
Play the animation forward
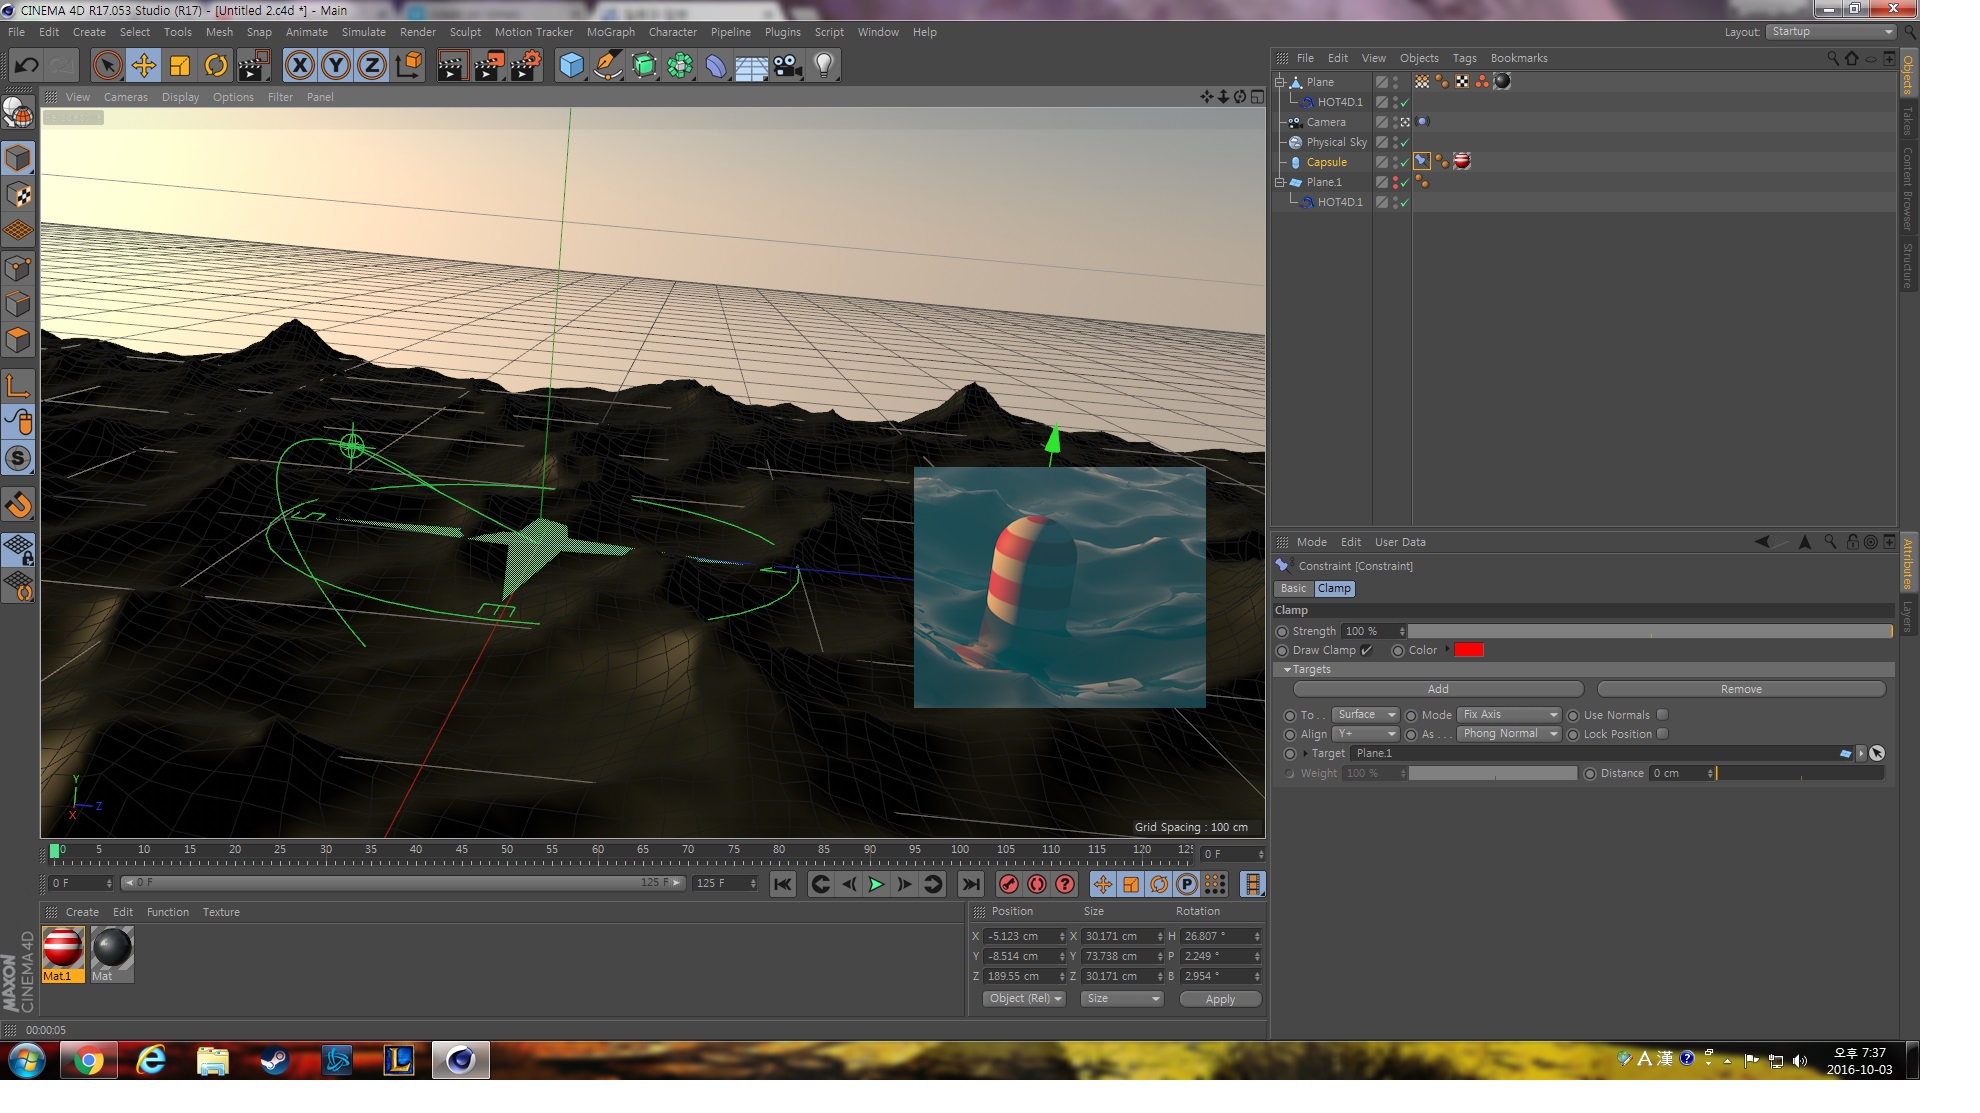[876, 884]
